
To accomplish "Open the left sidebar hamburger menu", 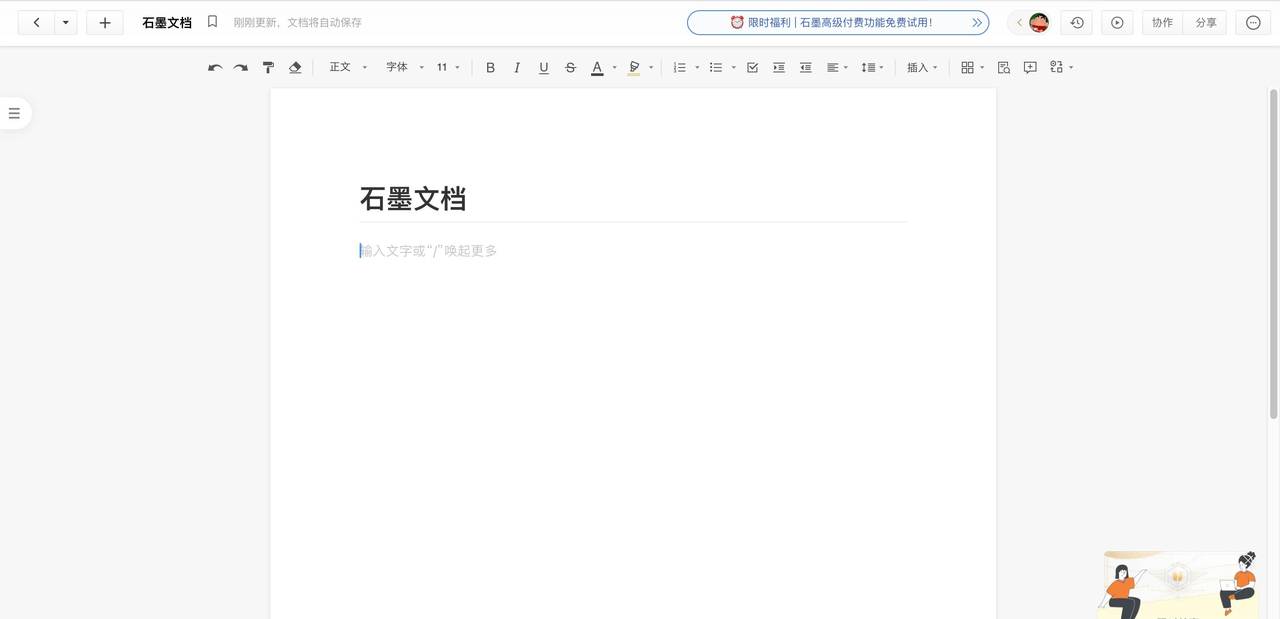I will coord(13,112).
